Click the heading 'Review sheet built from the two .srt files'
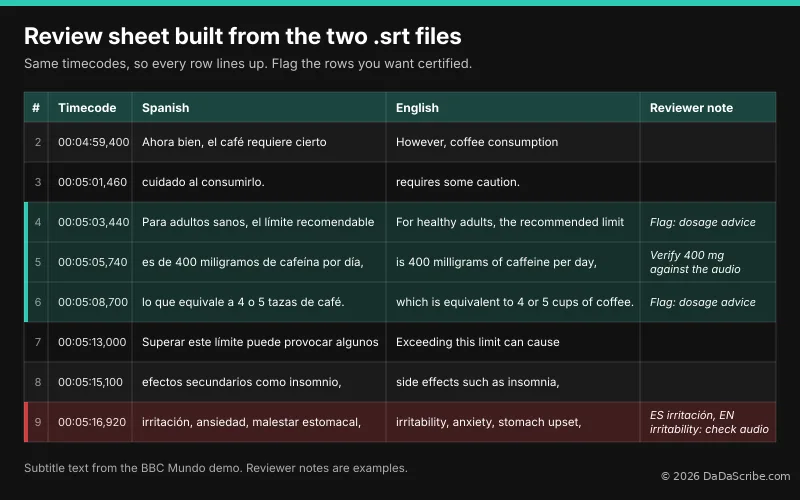This screenshot has height=500, width=800. click(x=243, y=36)
